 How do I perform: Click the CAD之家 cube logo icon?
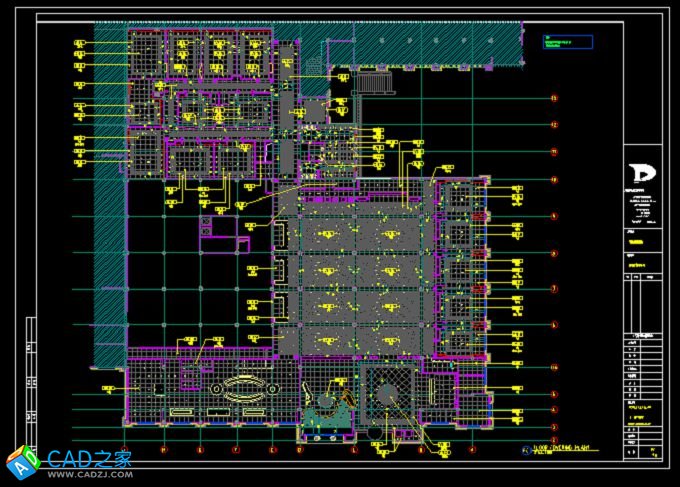pyautogui.click(x=20, y=461)
